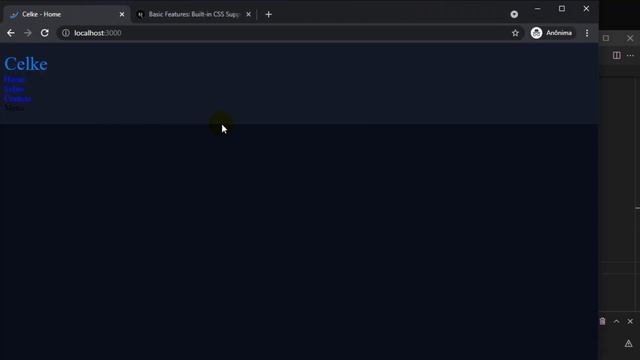Screen dimensions: 640x360
Task: Click the split editor icon in the background window
Action: [617, 55]
